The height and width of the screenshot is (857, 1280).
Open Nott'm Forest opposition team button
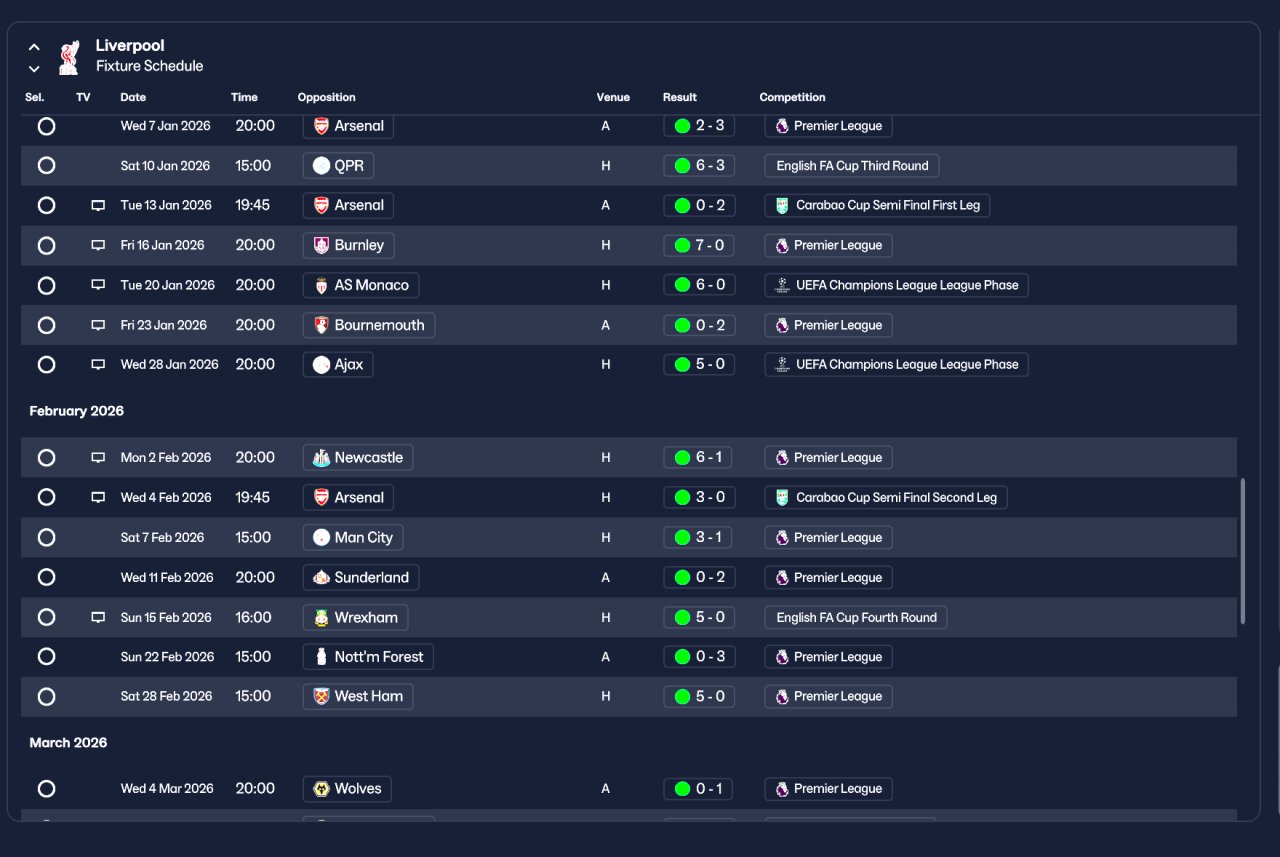[368, 657]
